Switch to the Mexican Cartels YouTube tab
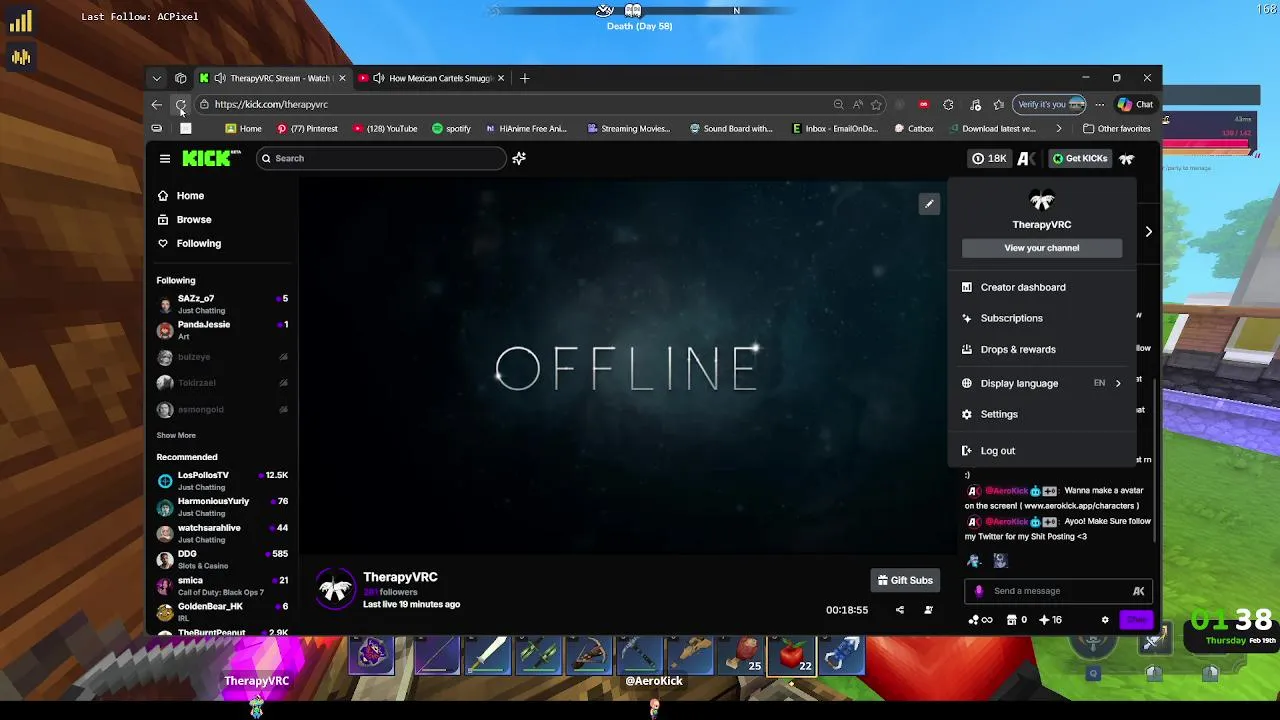The image size is (1280, 720). (431, 78)
